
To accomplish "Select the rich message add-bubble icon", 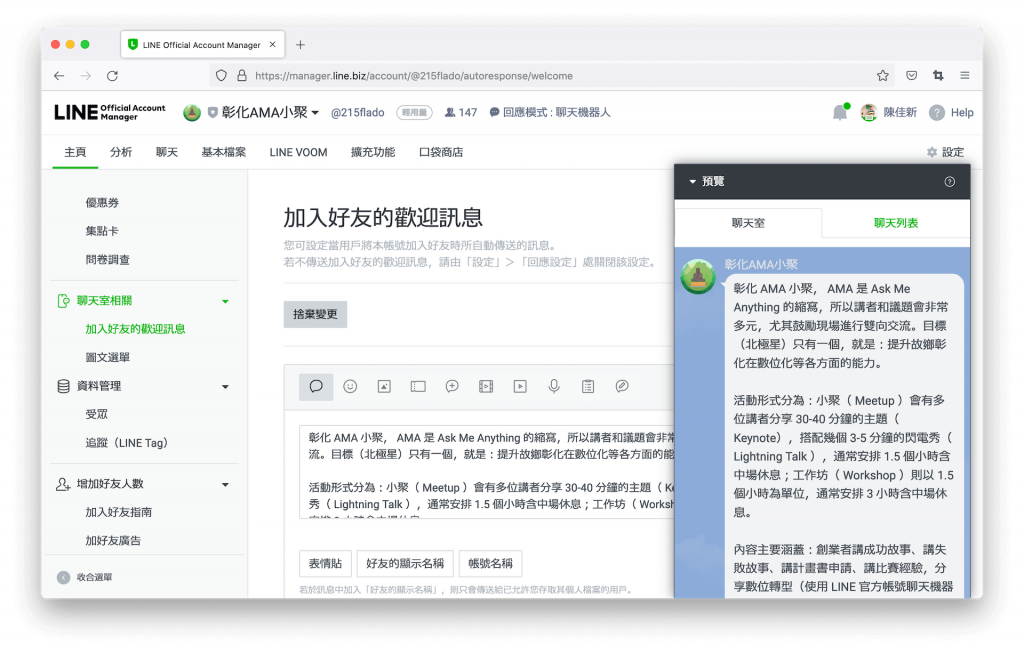I will 452,387.
